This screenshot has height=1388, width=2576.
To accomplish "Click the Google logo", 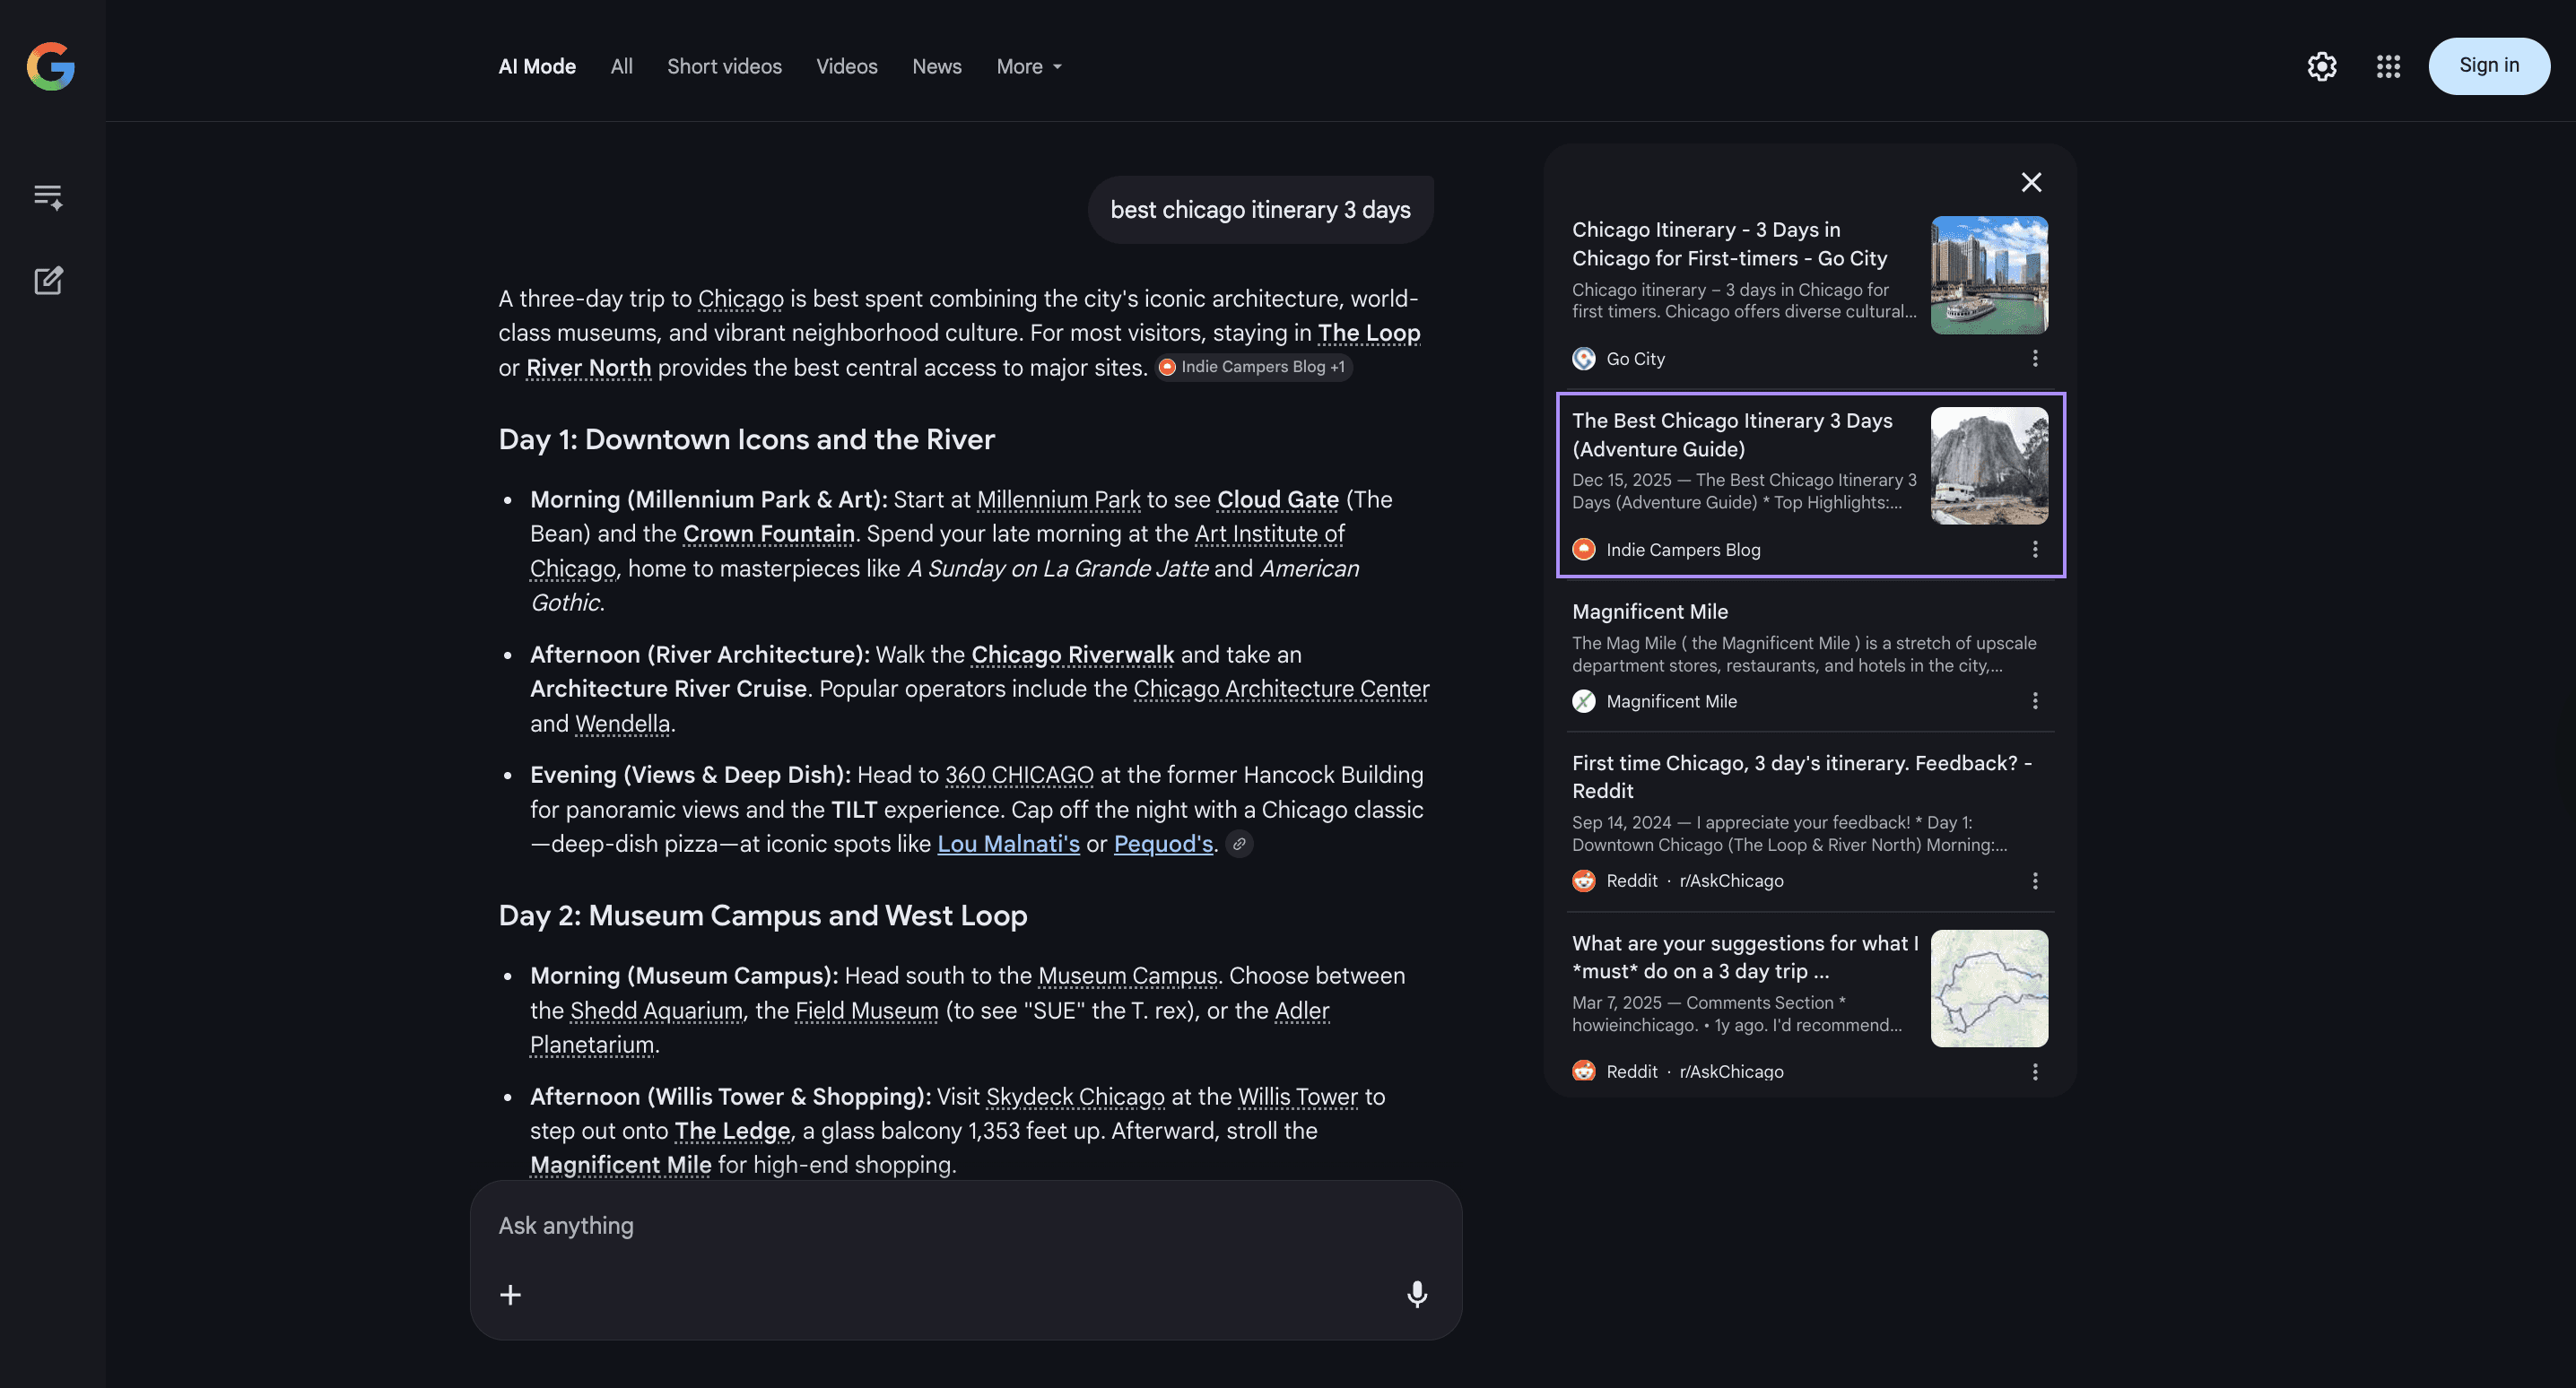I will [51, 66].
